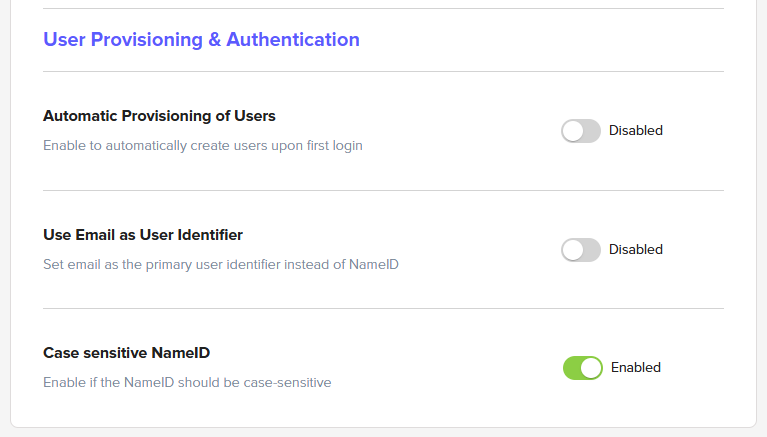Click the white knob of Use Email switch
Viewport: 767px width, 437px height.
coord(573,250)
